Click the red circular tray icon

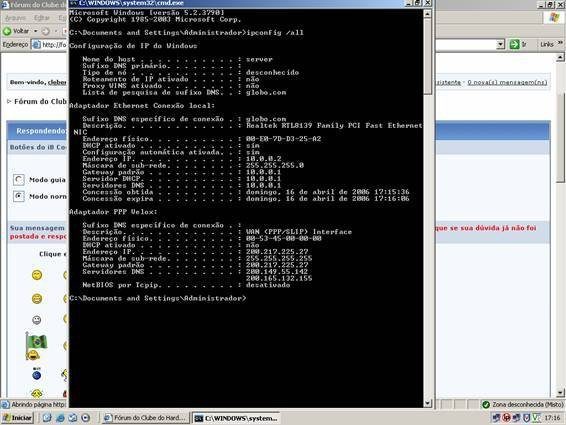pos(506,418)
